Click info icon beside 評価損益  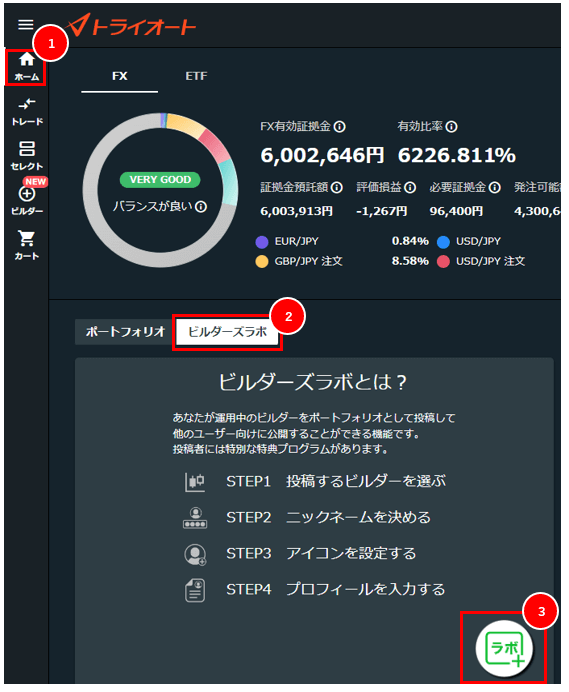pos(410,188)
